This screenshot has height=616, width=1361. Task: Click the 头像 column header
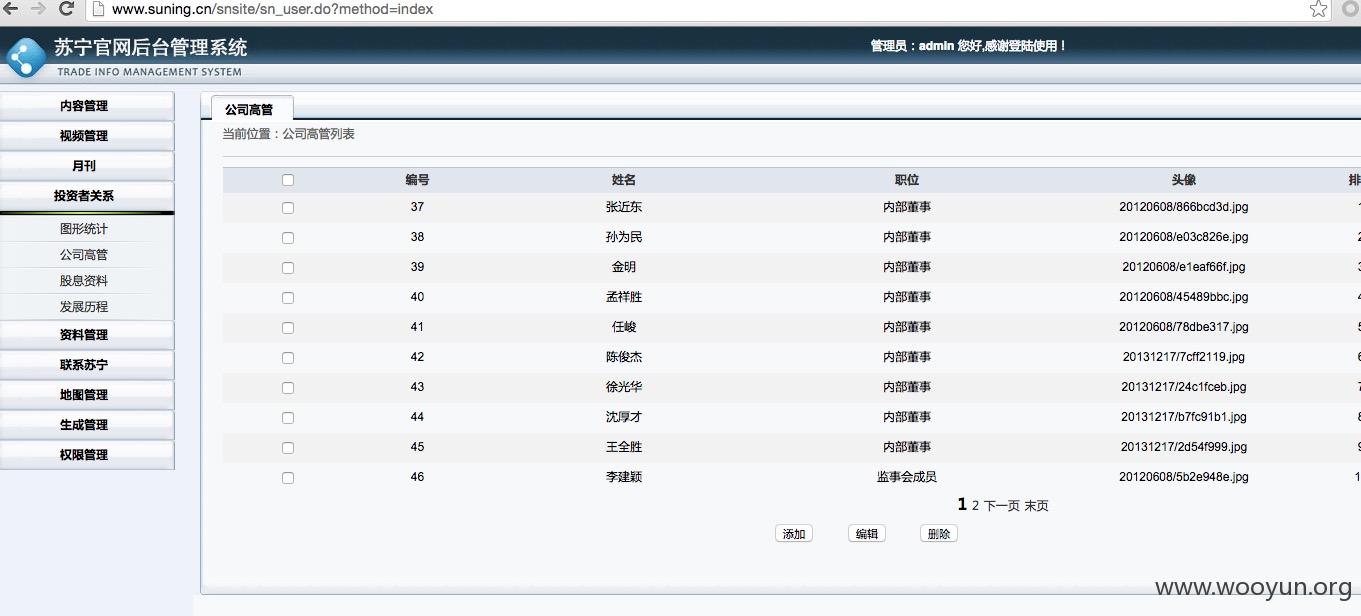(x=1184, y=180)
